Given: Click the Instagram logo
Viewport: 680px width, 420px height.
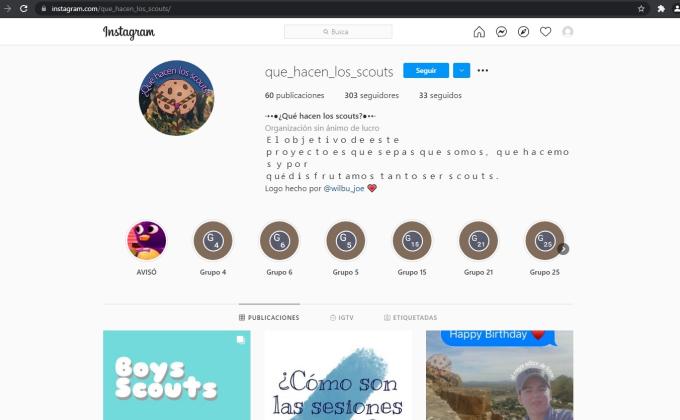Looking at the screenshot, I should pos(129,32).
